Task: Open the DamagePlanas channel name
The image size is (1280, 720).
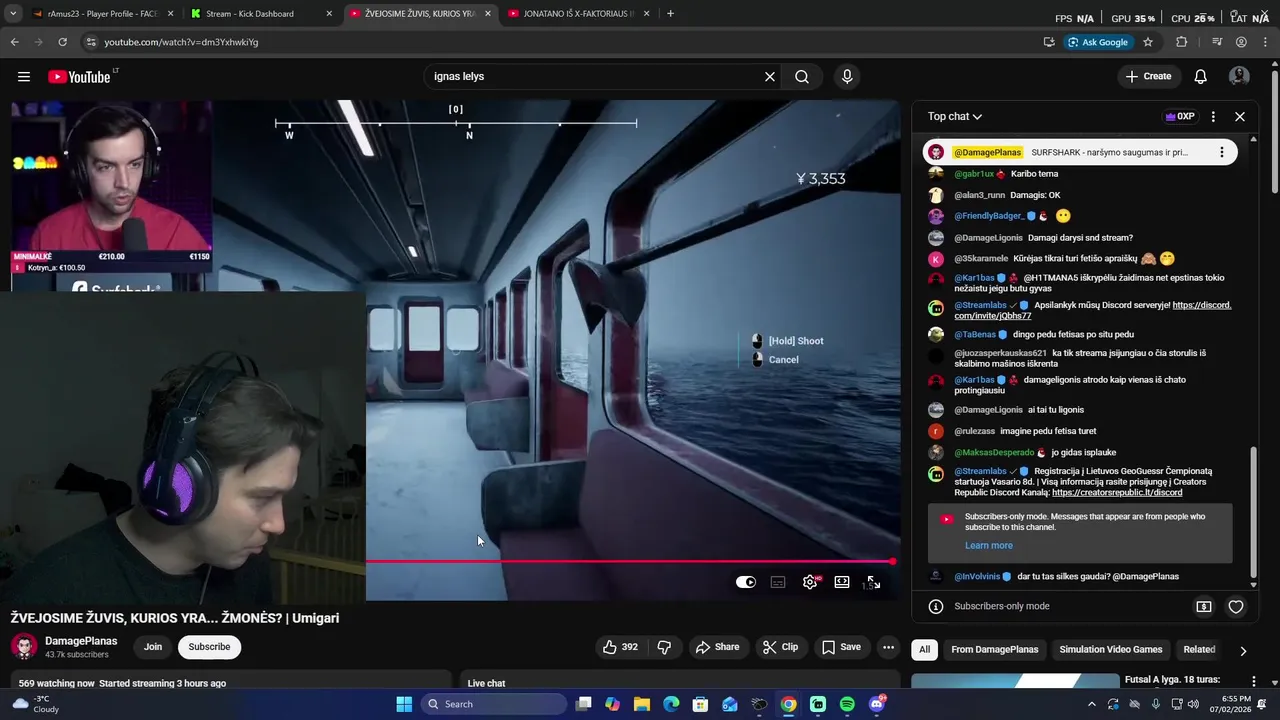Action: click(81, 641)
